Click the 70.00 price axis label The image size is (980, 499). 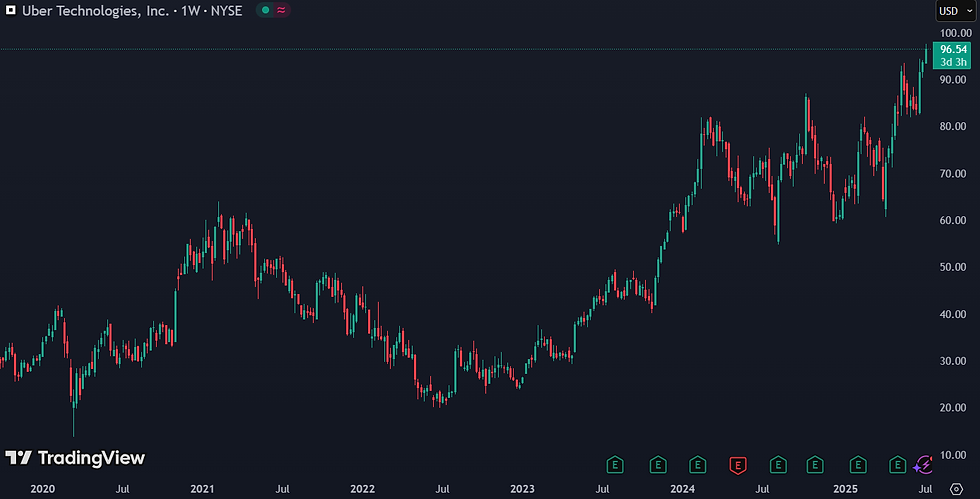click(x=952, y=173)
